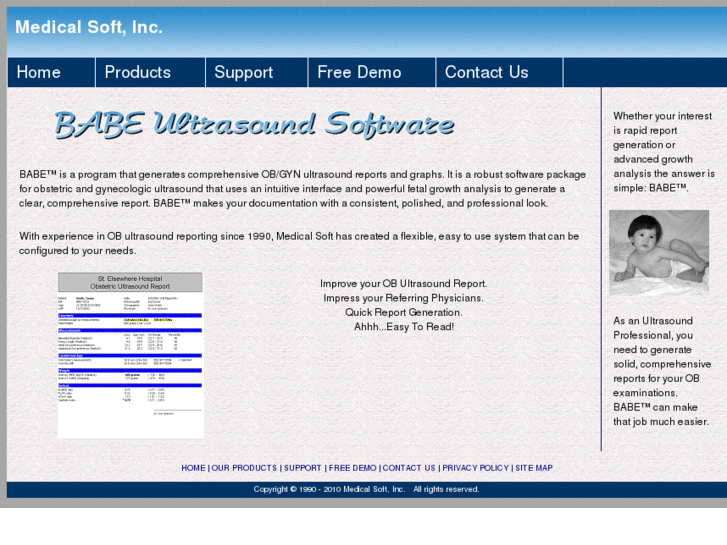Open the PRIVACY POLICY footer link
The height and width of the screenshot is (545, 727).
point(475,468)
